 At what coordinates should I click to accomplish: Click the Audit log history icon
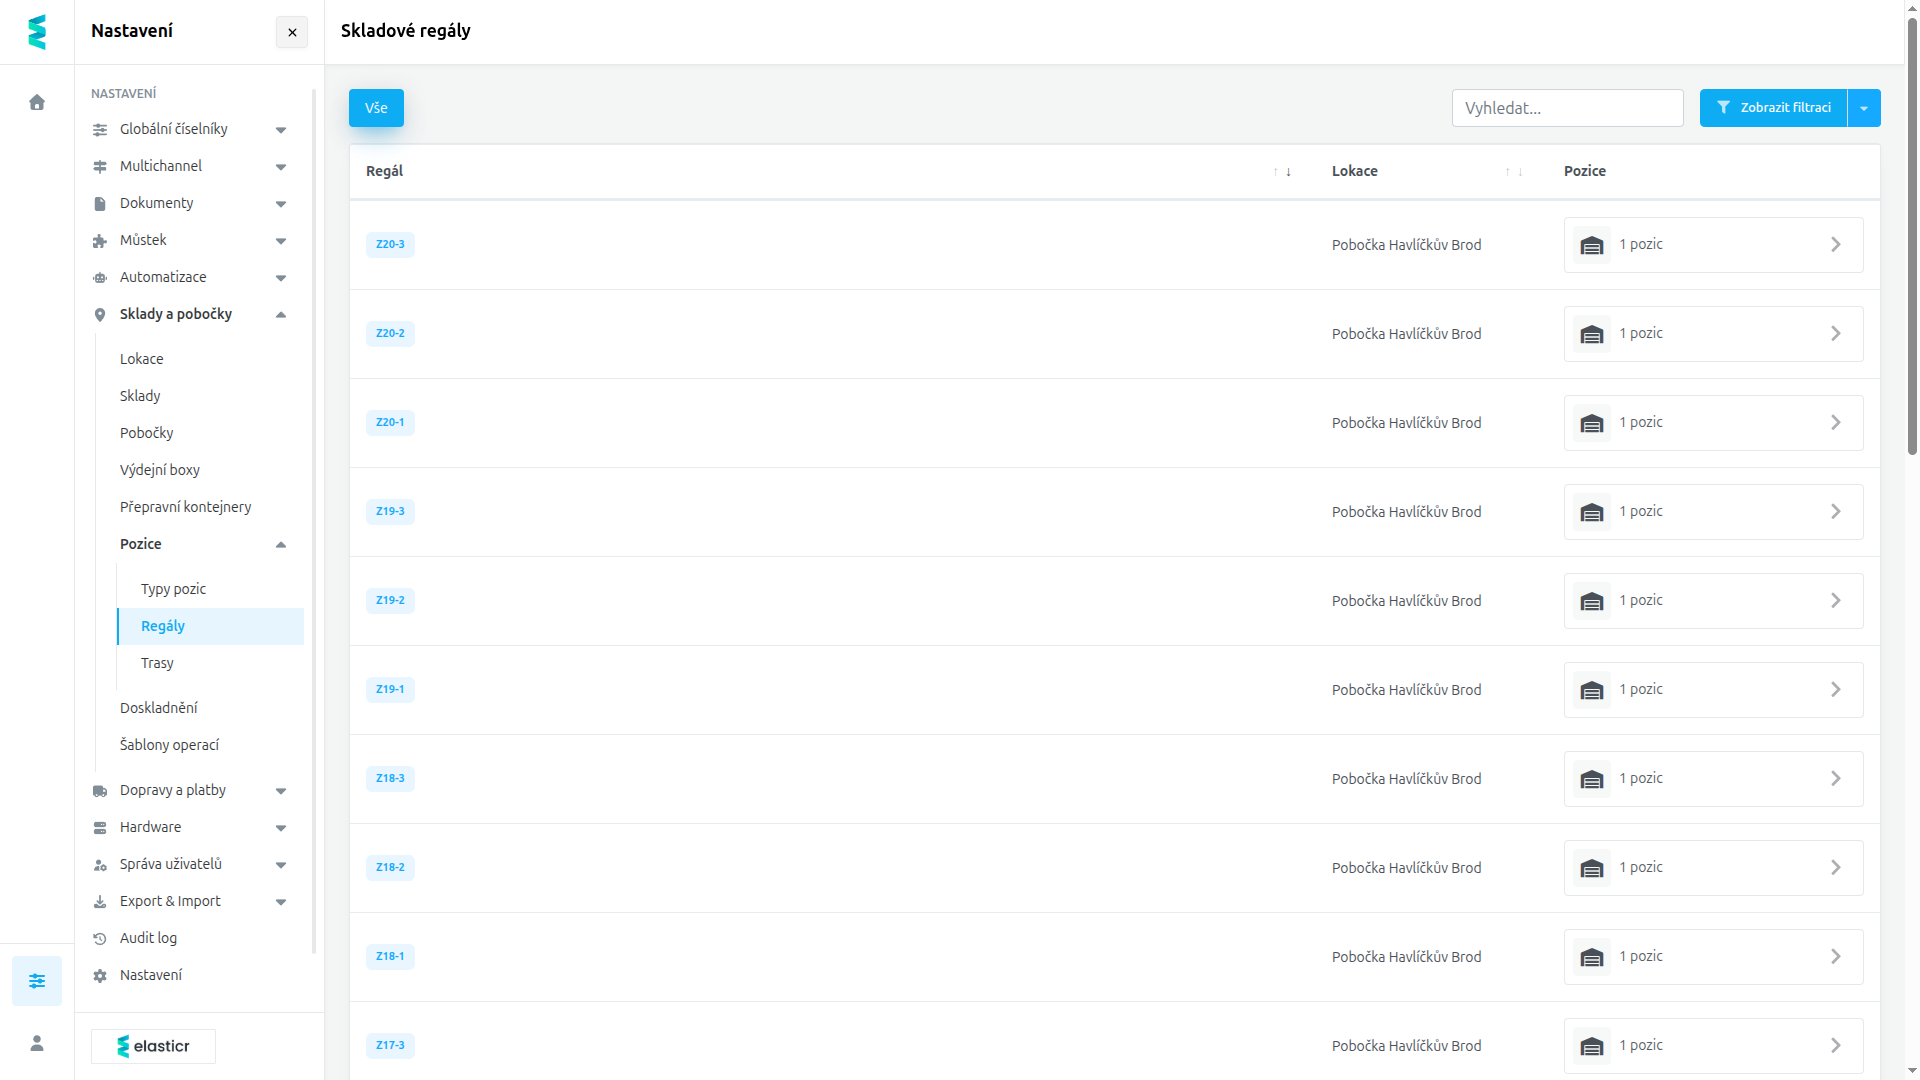100,939
